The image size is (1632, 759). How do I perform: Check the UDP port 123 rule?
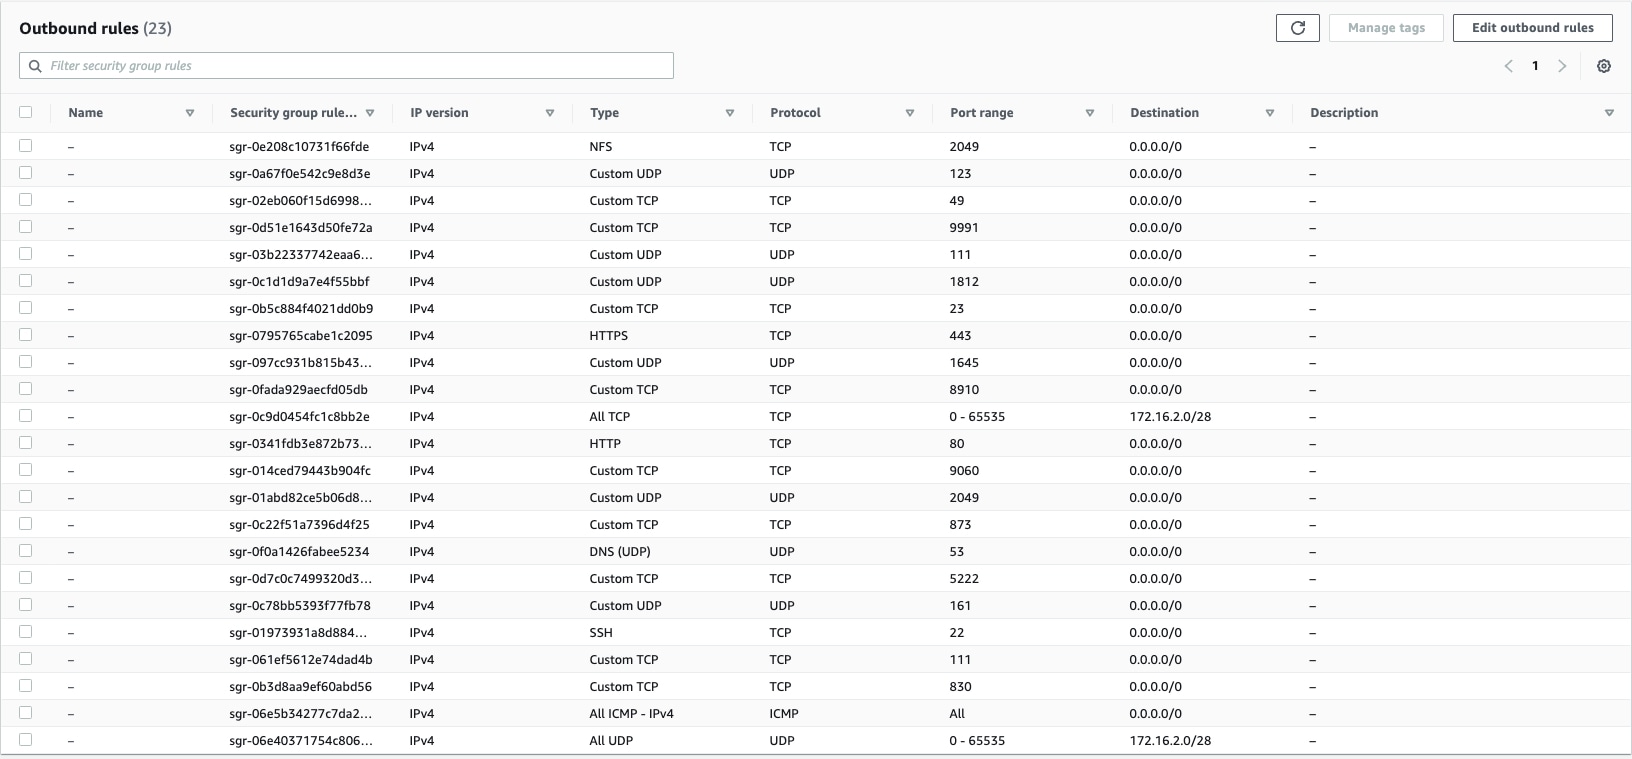(x=26, y=173)
